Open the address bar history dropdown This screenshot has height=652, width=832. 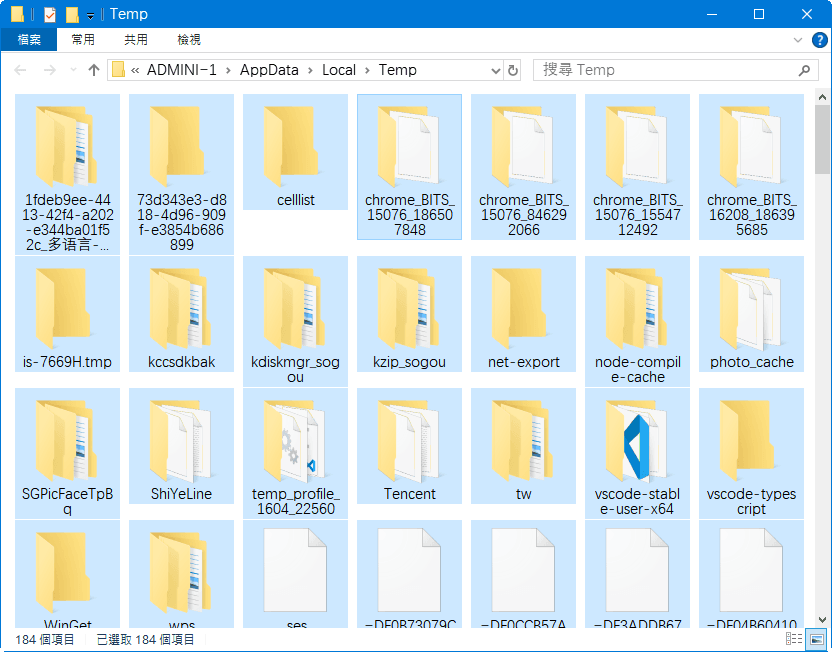496,71
